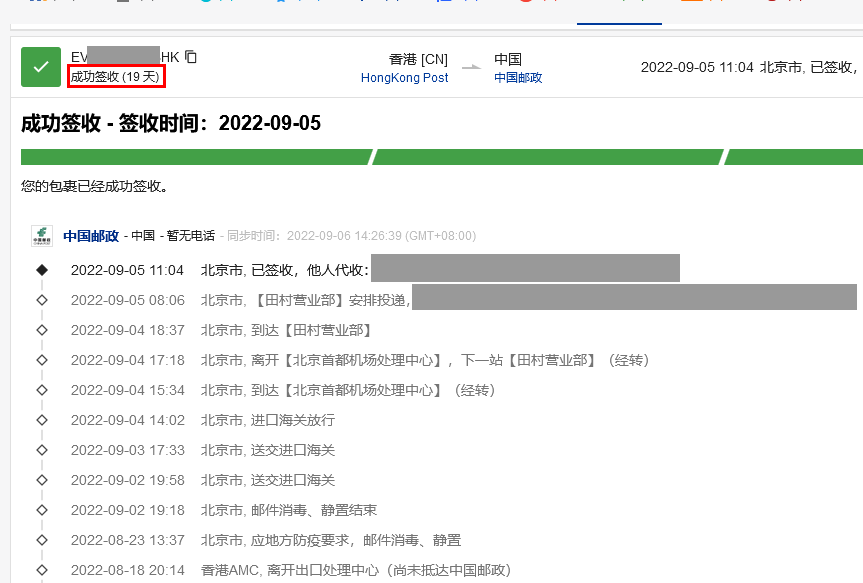Click the latest status summary in header row

750,67
